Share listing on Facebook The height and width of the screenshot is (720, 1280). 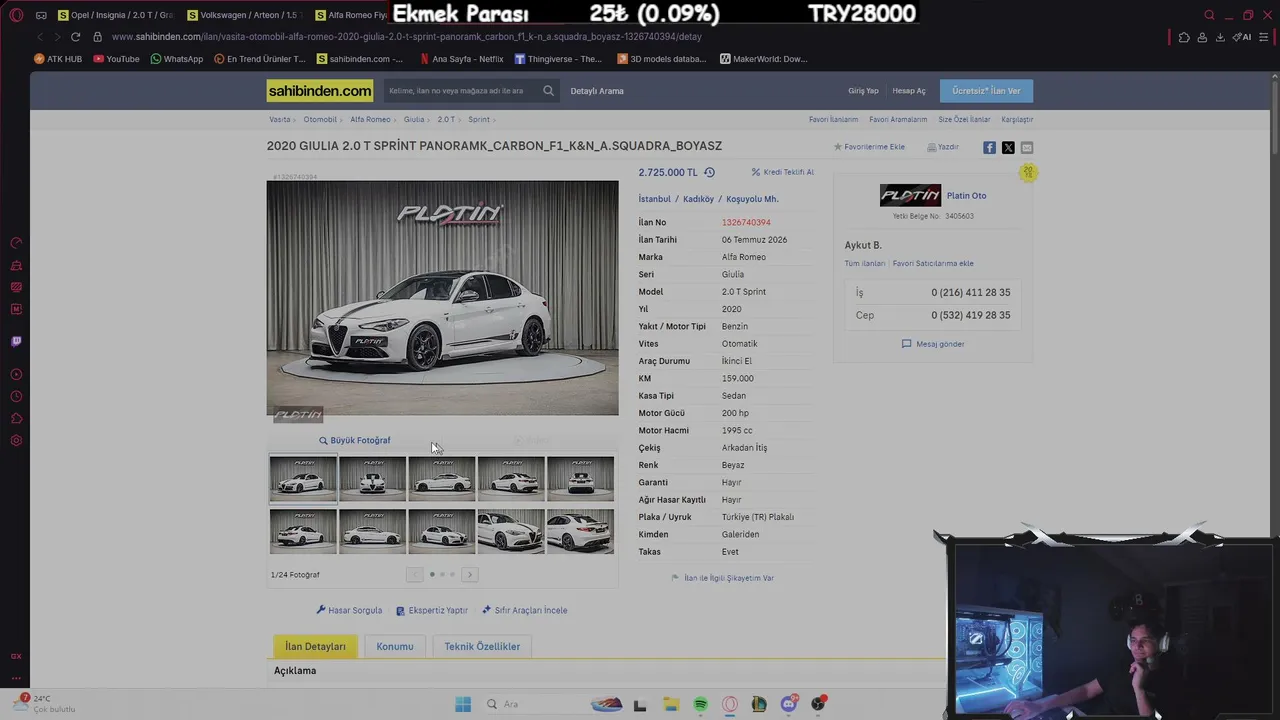point(989,147)
